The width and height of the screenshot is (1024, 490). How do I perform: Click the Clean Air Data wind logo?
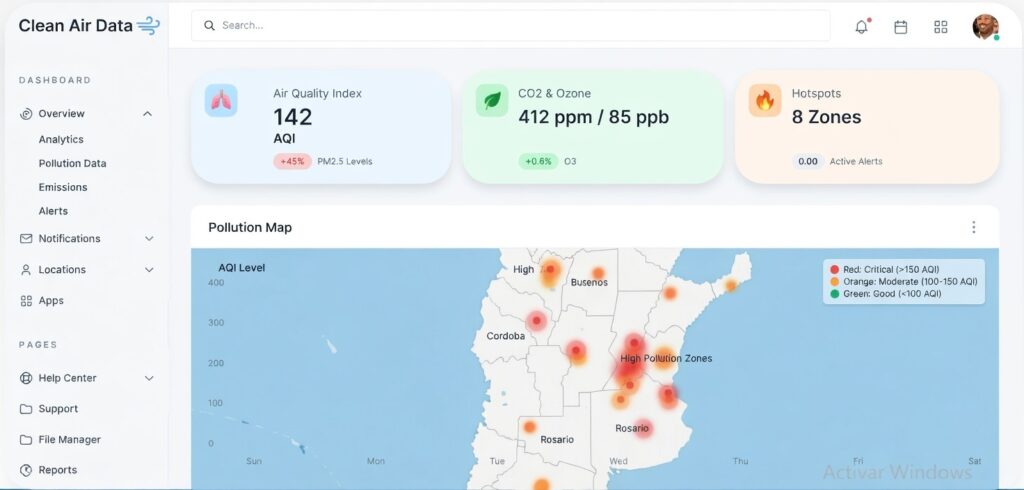(148, 26)
